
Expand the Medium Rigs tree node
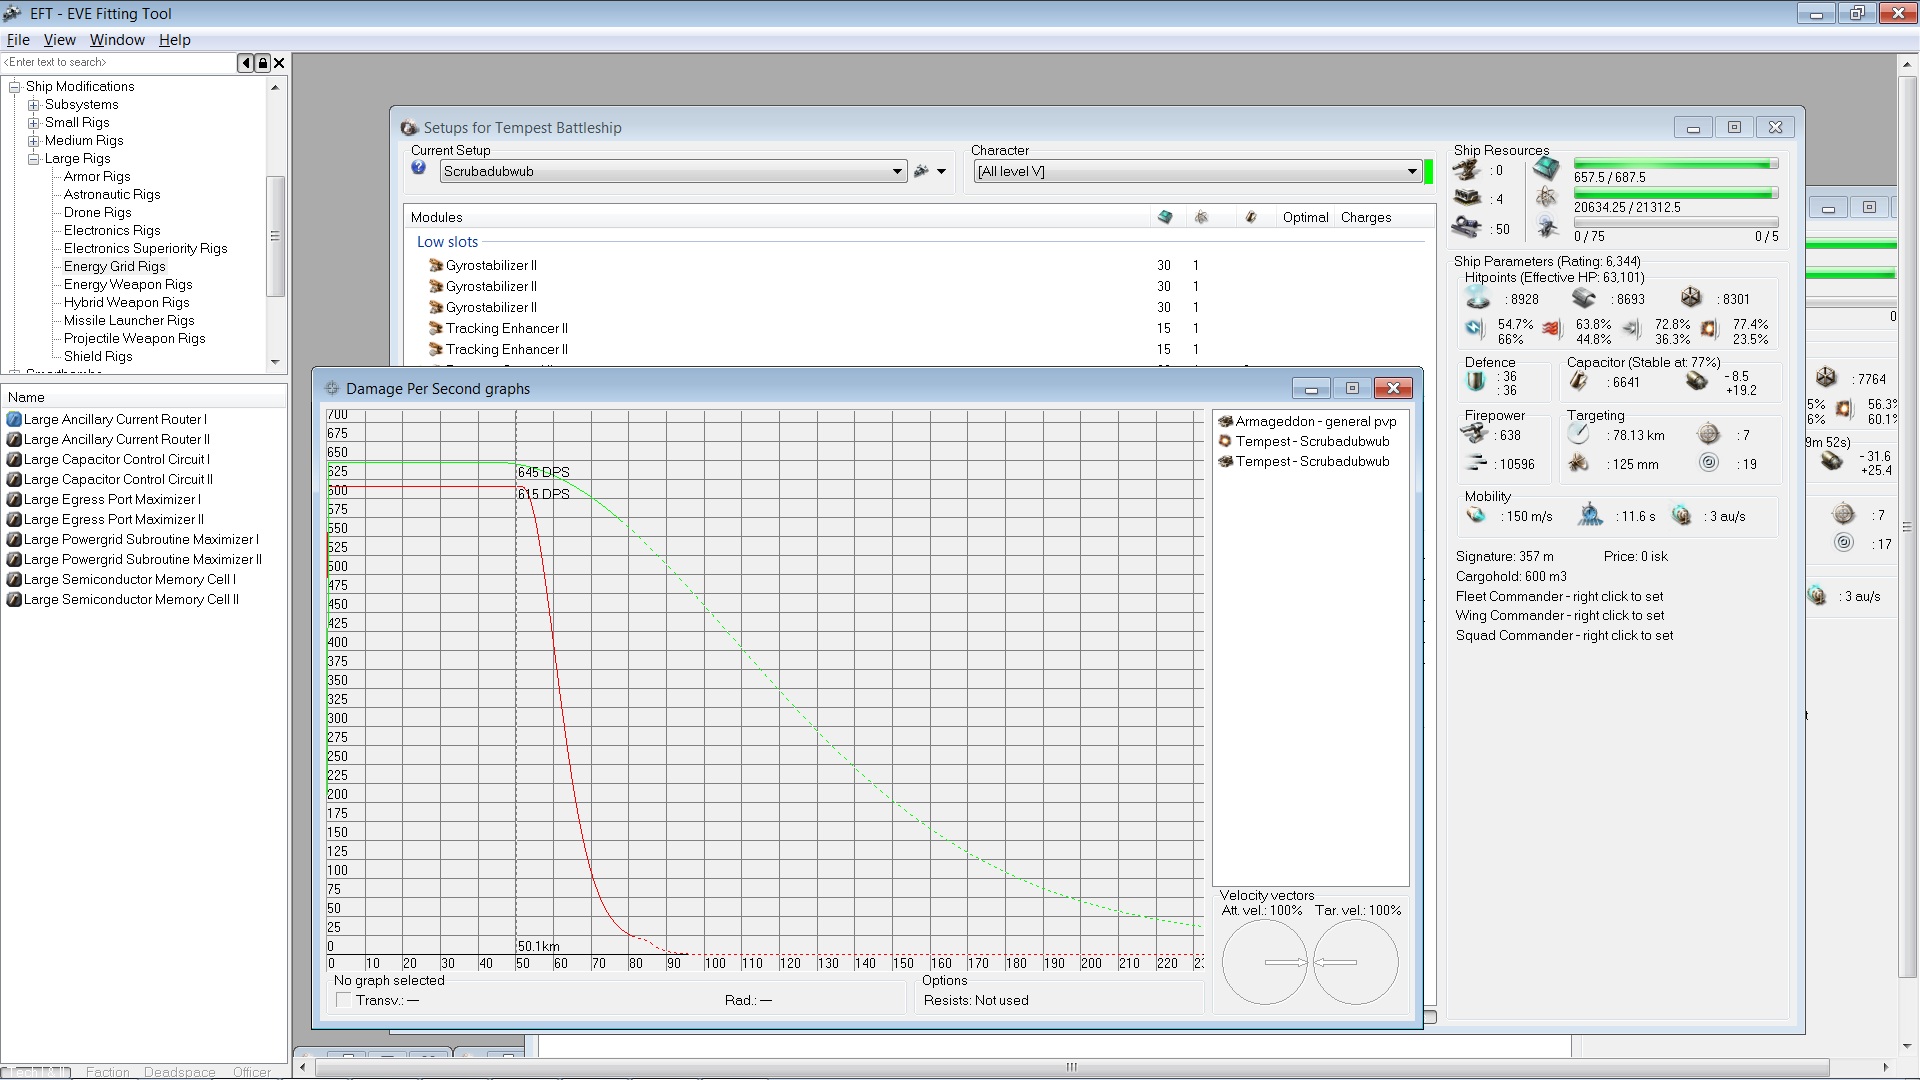click(x=34, y=141)
